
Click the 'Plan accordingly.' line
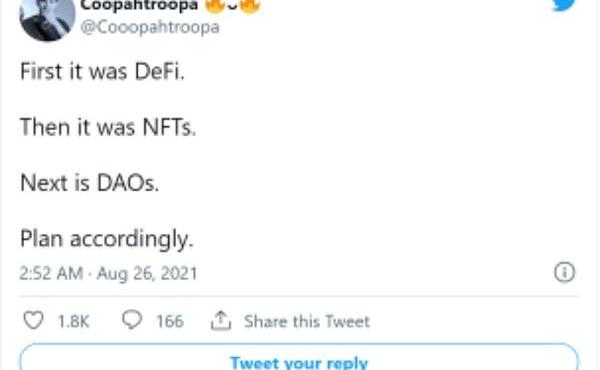click(x=107, y=240)
